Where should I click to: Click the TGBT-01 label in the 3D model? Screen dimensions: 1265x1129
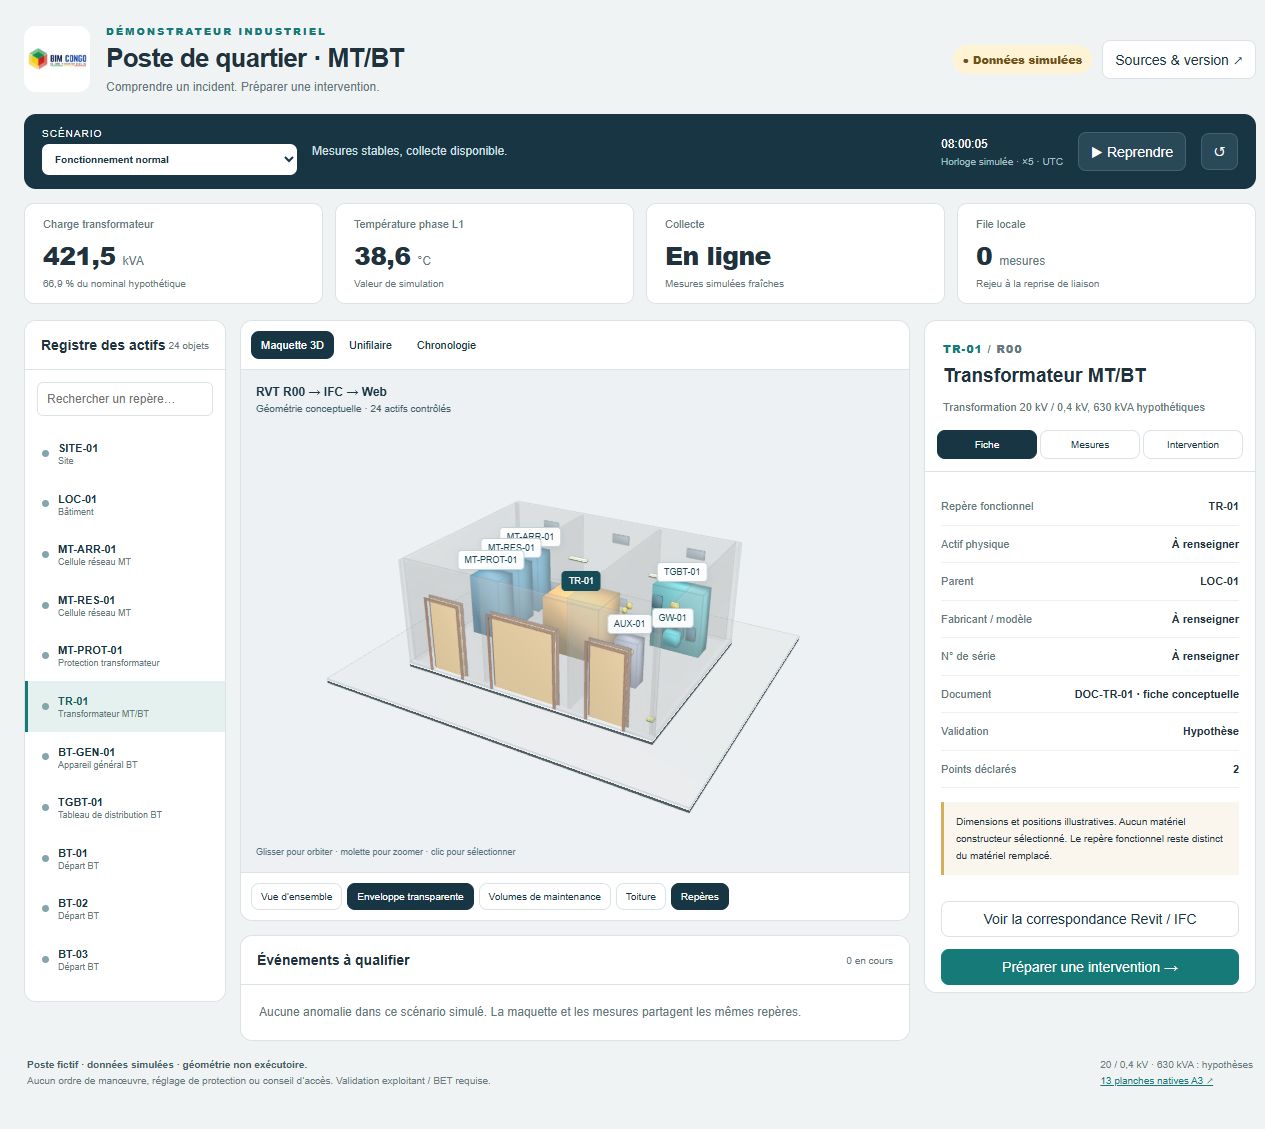point(682,572)
